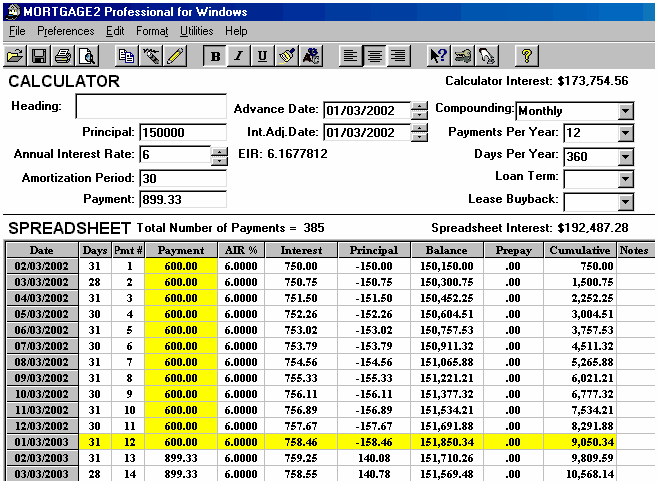Click the yellow pencil edit icon

tap(176, 55)
